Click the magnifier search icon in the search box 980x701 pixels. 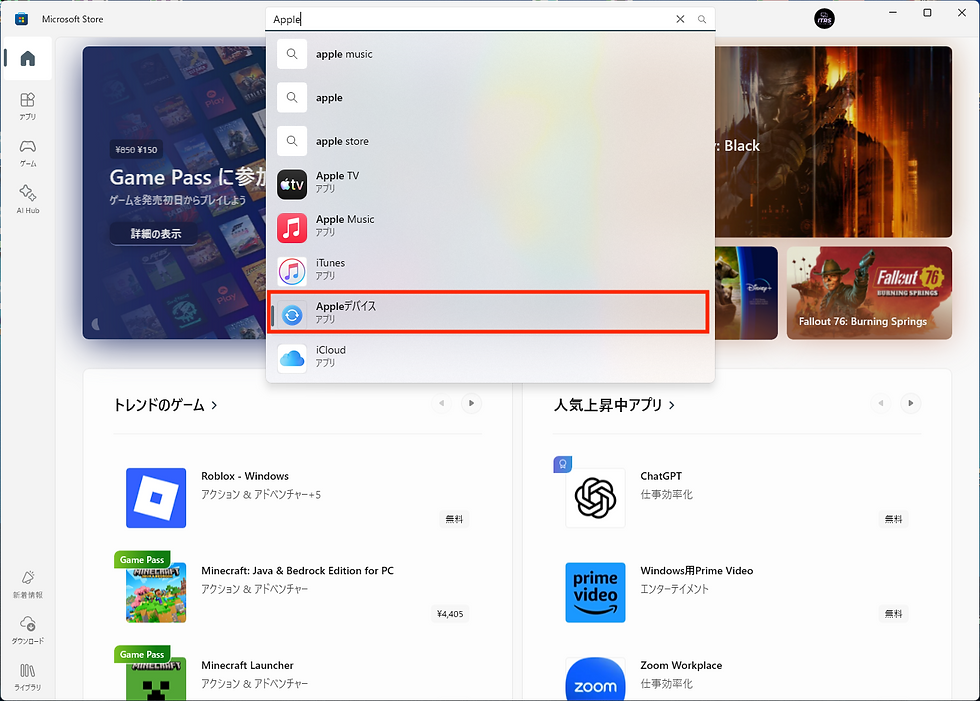(x=702, y=19)
